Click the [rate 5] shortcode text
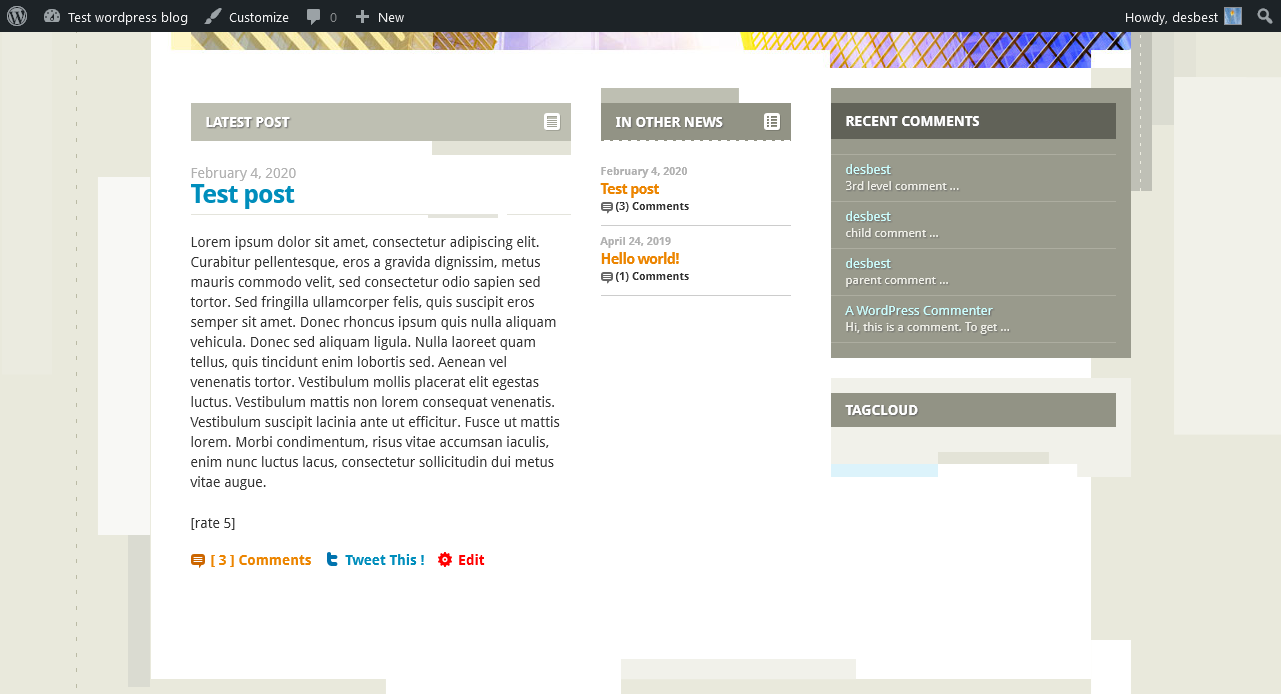 pos(213,523)
